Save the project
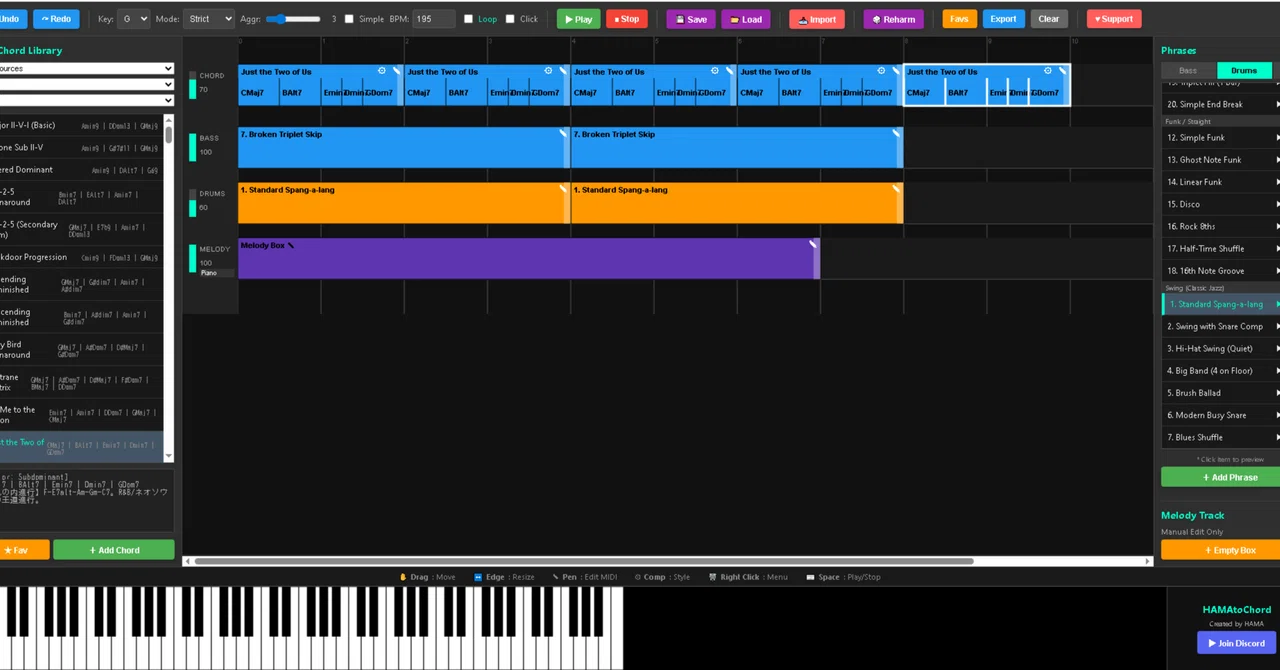The image size is (1280, 670). pos(691,19)
